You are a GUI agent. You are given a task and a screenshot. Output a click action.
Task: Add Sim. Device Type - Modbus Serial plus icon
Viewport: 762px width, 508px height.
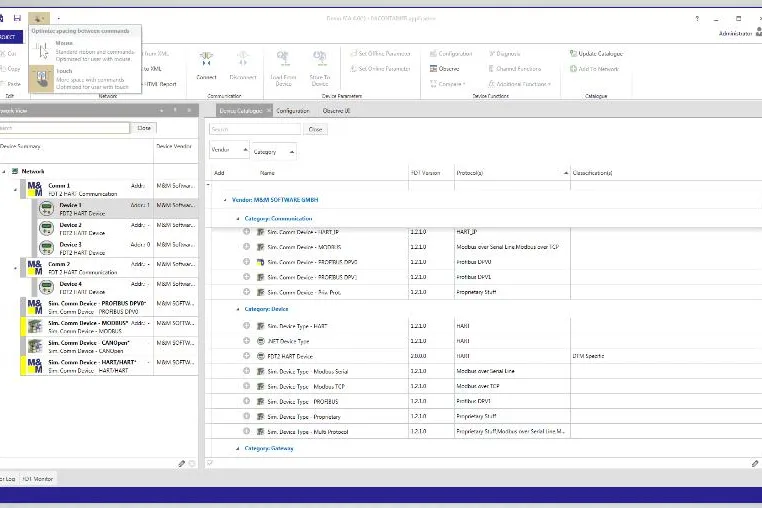tap(246, 371)
